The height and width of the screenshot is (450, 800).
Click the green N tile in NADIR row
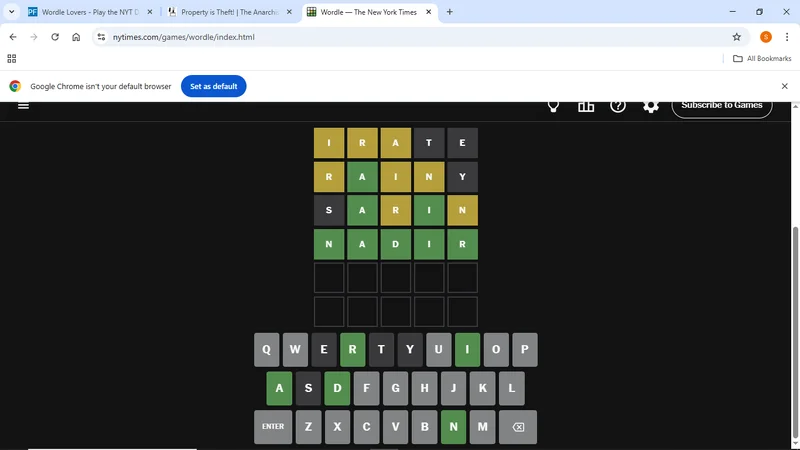[329, 244]
